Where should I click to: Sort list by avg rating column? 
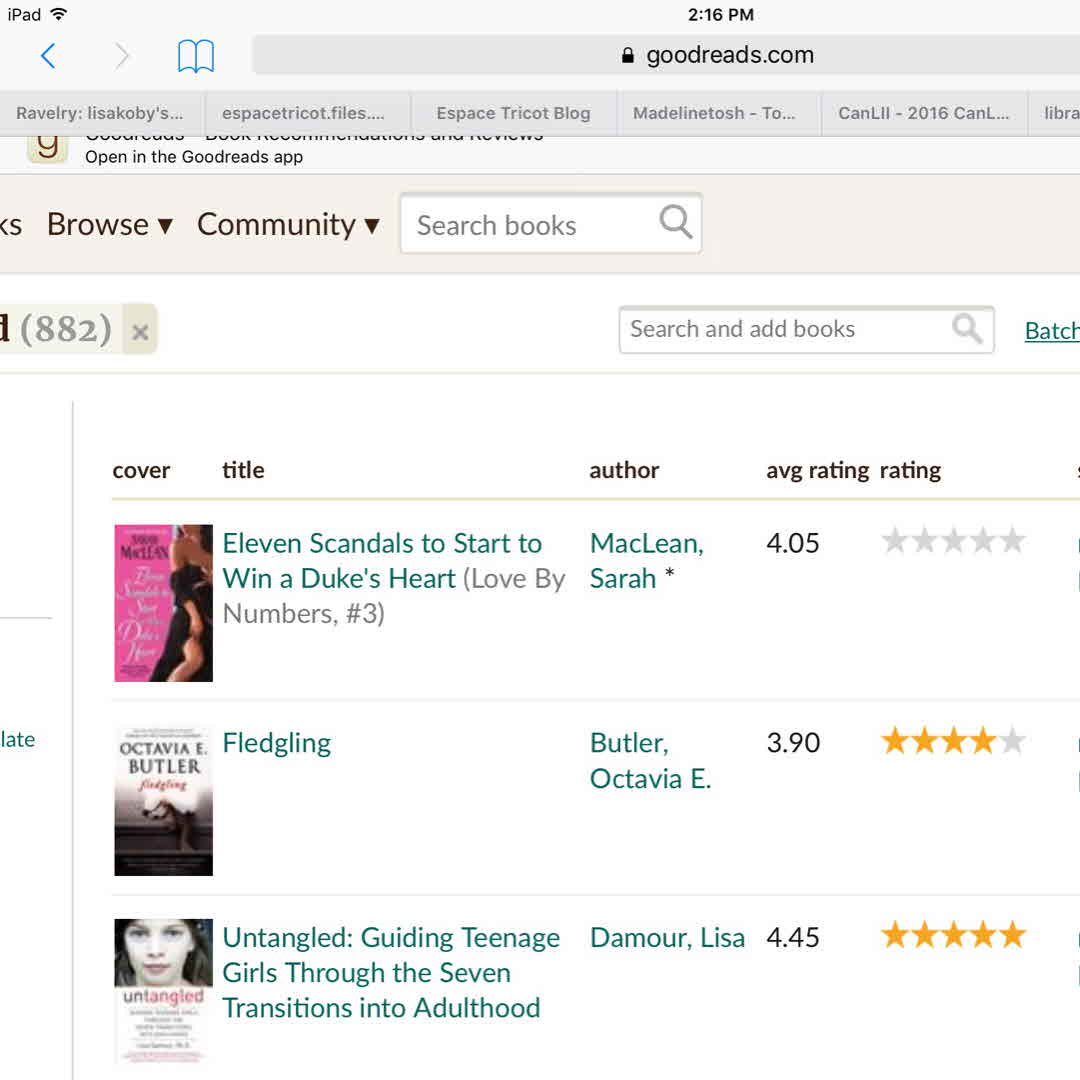tap(817, 470)
